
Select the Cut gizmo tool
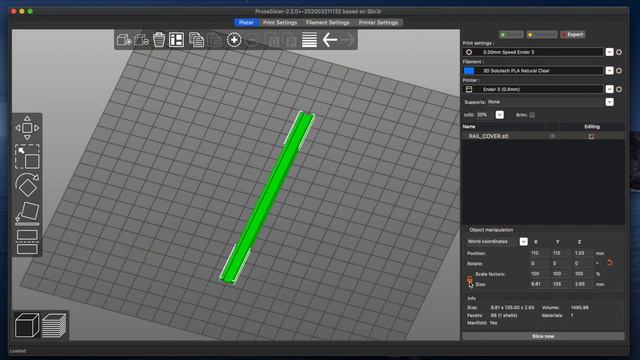tap(27, 242)
